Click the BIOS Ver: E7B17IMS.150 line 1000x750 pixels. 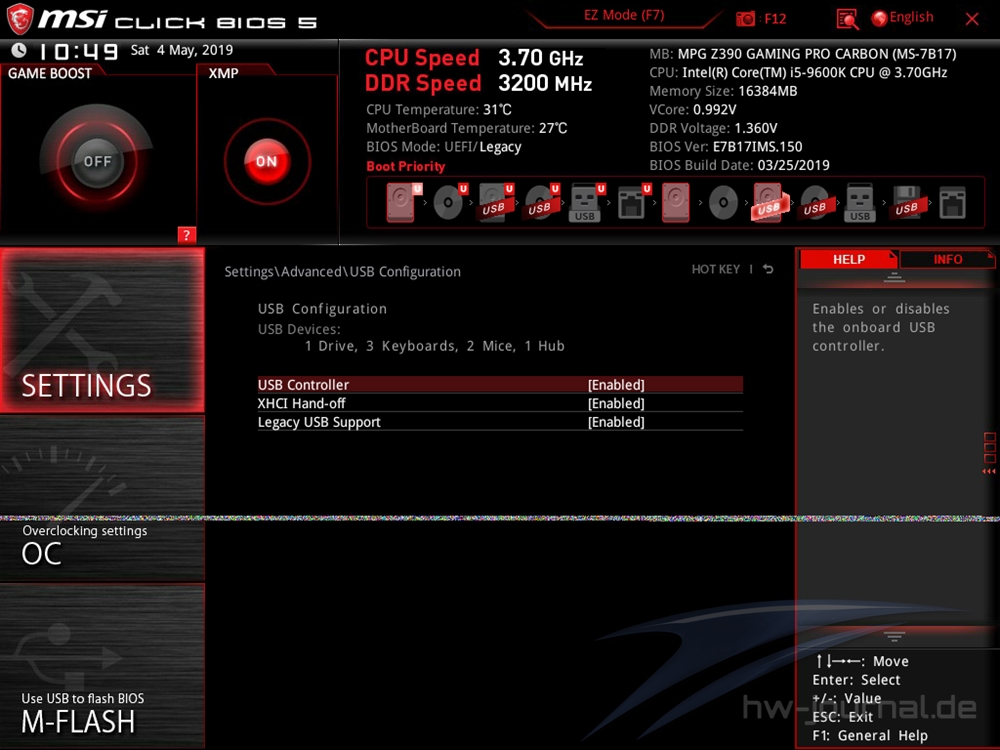tap(726, 147)
